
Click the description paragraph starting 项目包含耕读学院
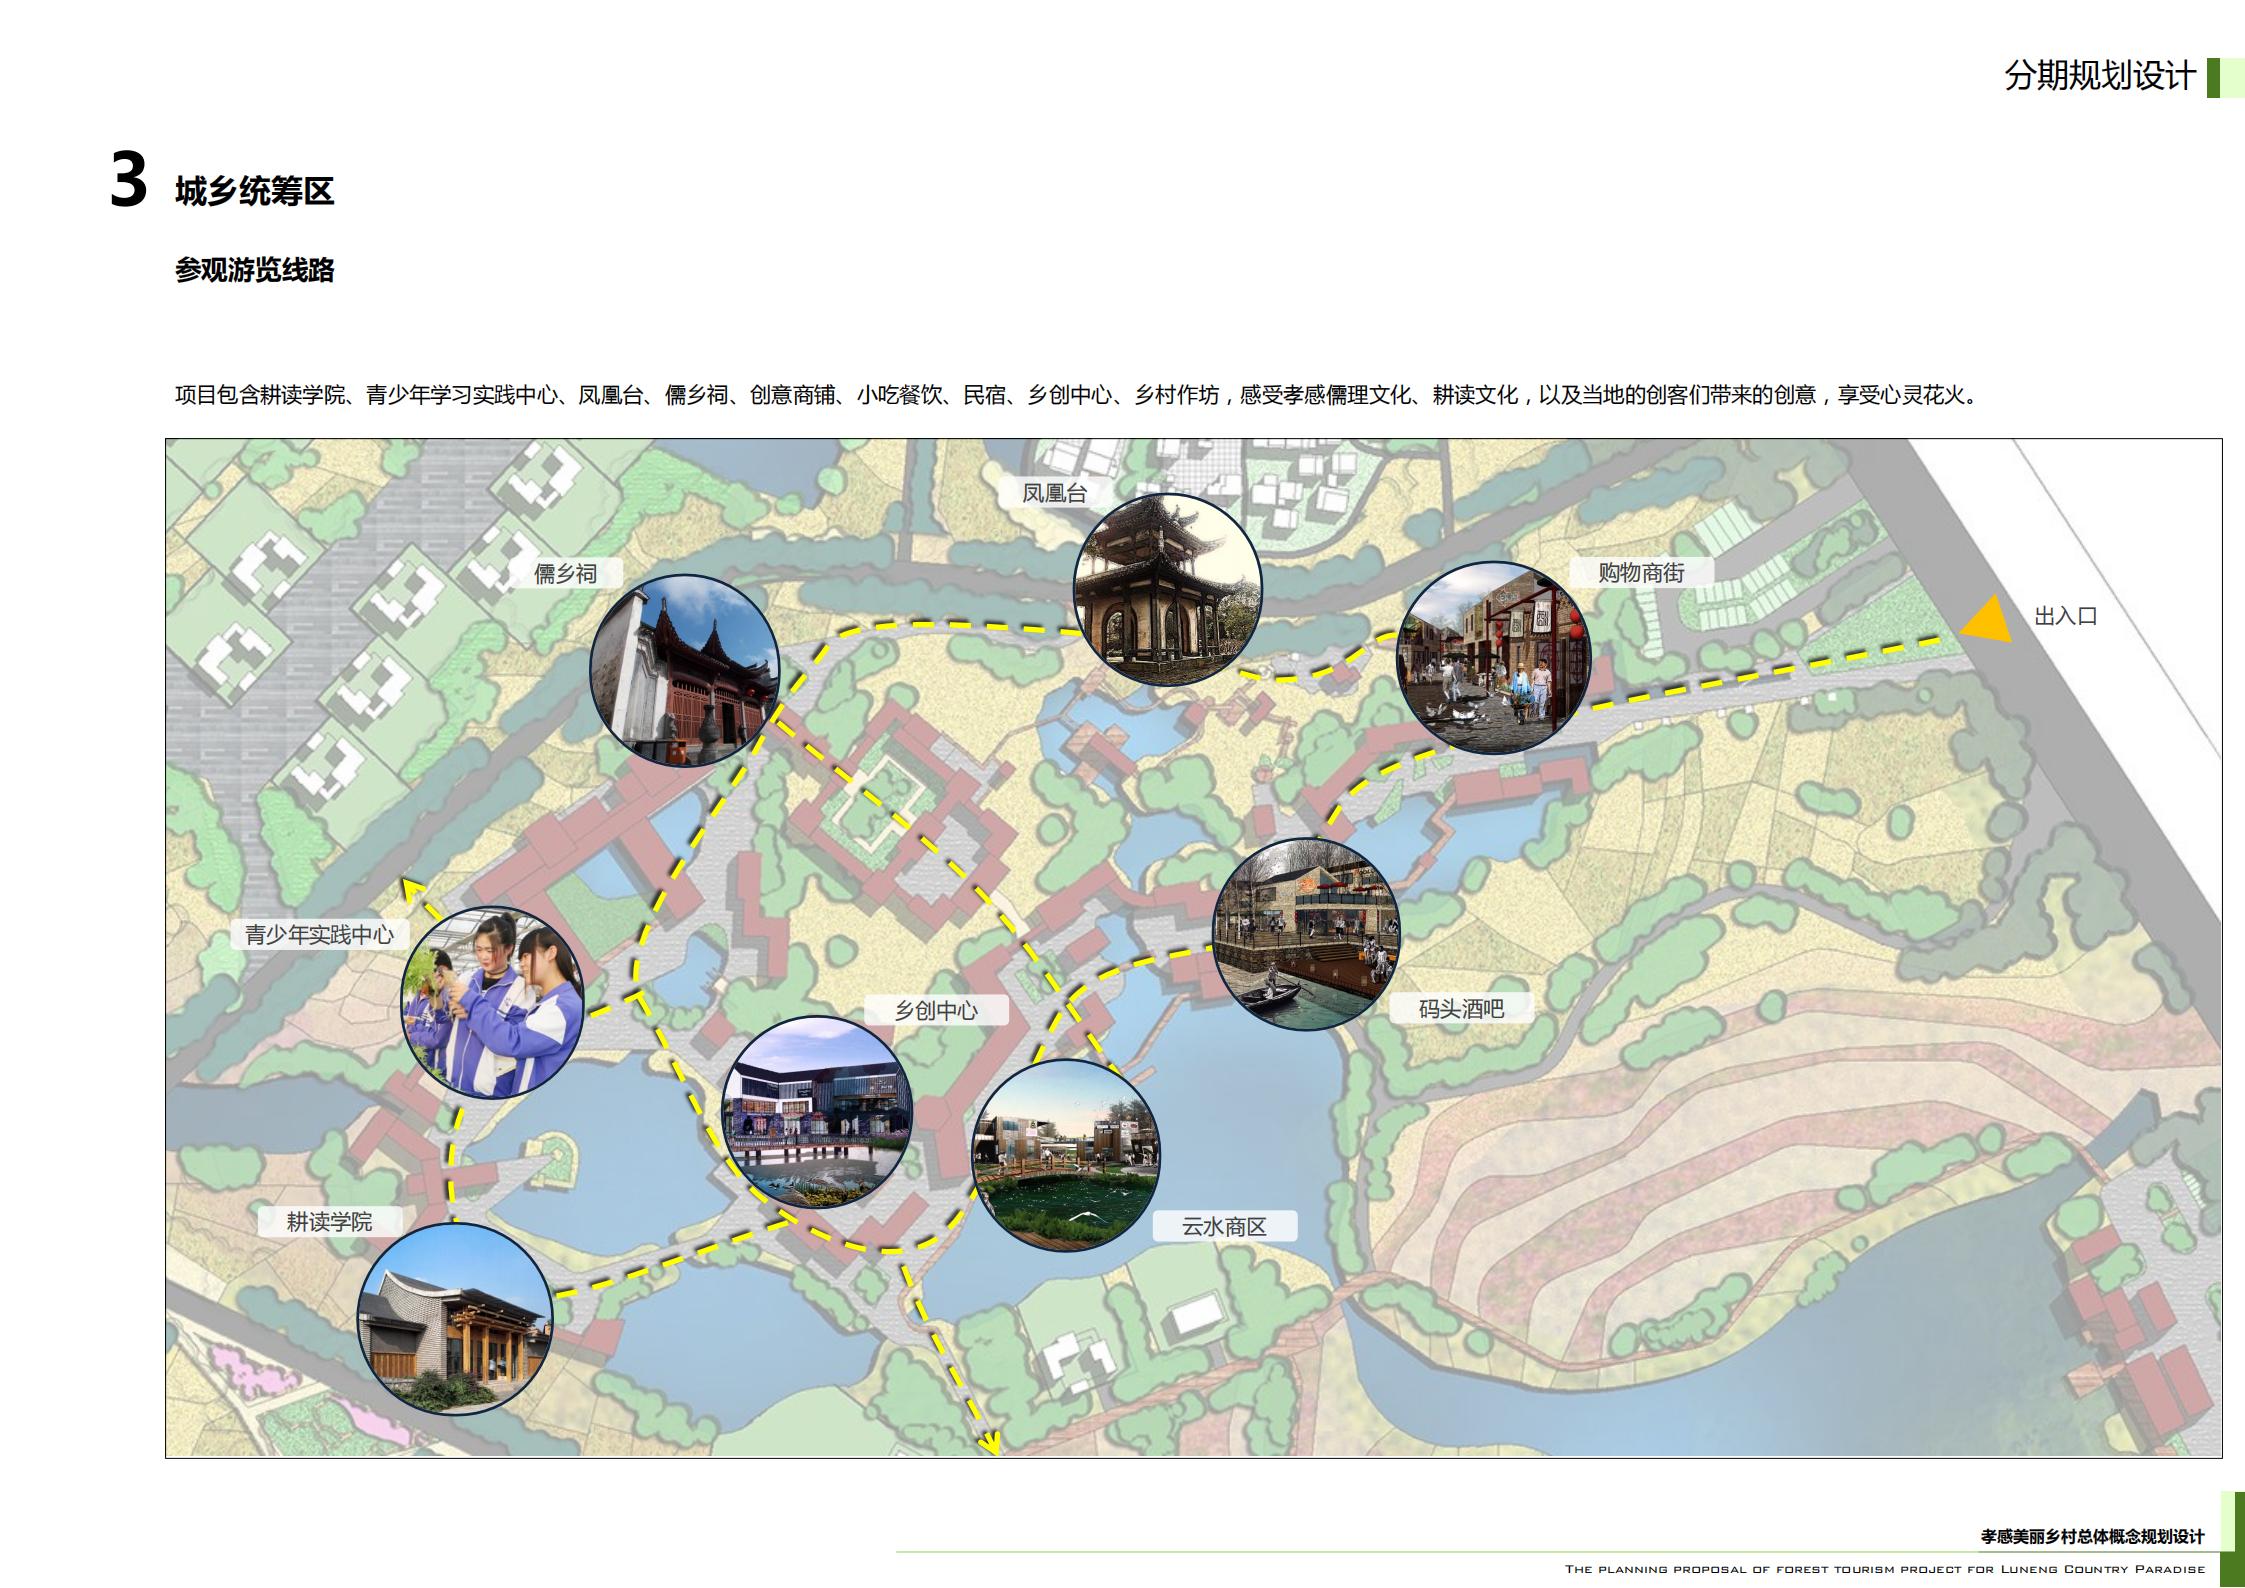pyautogui.click(x=1077, y=395)
